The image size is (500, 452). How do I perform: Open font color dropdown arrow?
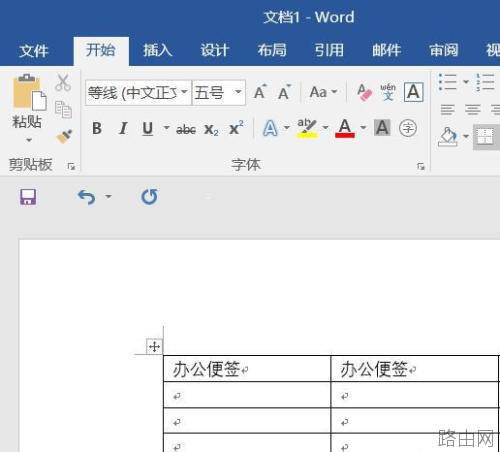click(x=363, y=128)
